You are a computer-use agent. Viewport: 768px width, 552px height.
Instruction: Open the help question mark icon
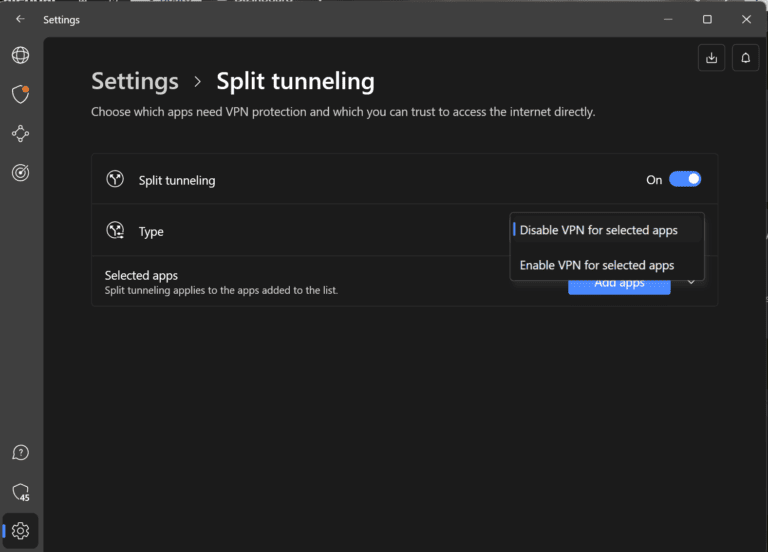(20, 454)
